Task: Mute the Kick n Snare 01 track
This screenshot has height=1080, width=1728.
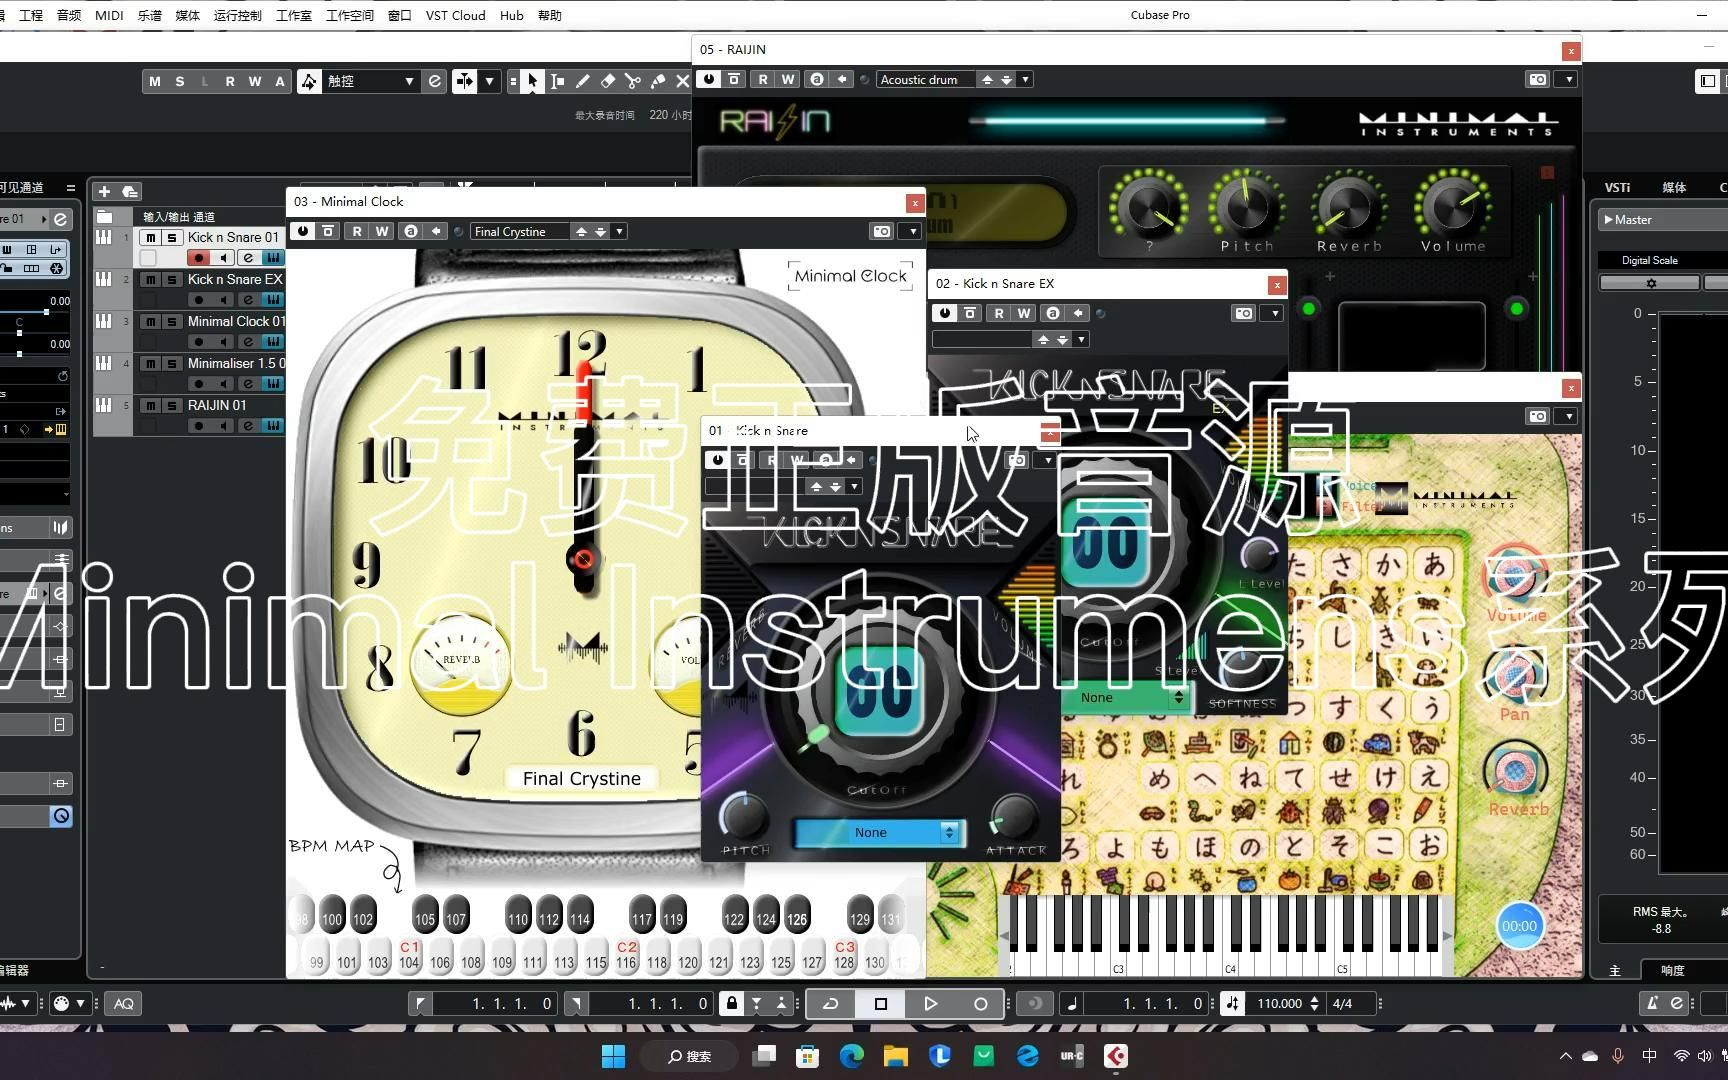Action: point(150,237)
